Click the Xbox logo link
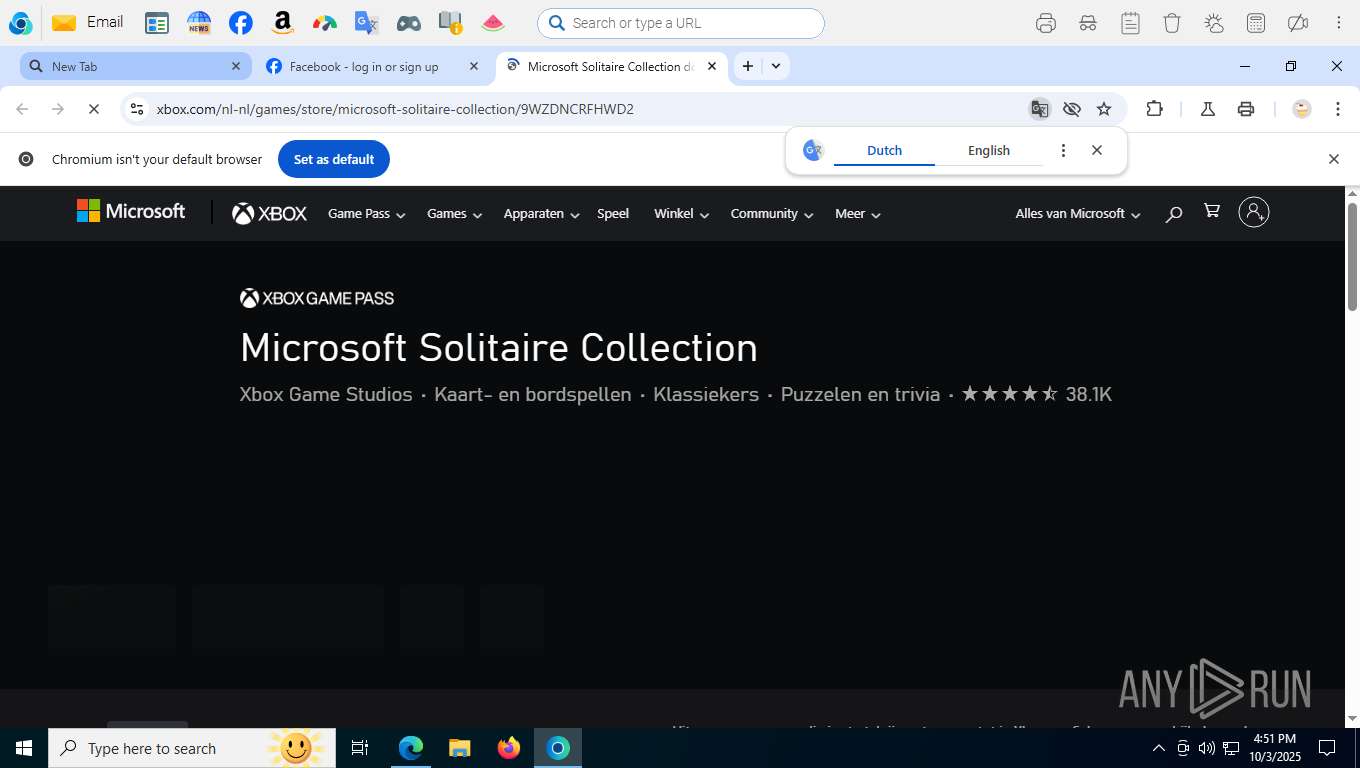Viewport: 1360px width, 768px height. 269,213
